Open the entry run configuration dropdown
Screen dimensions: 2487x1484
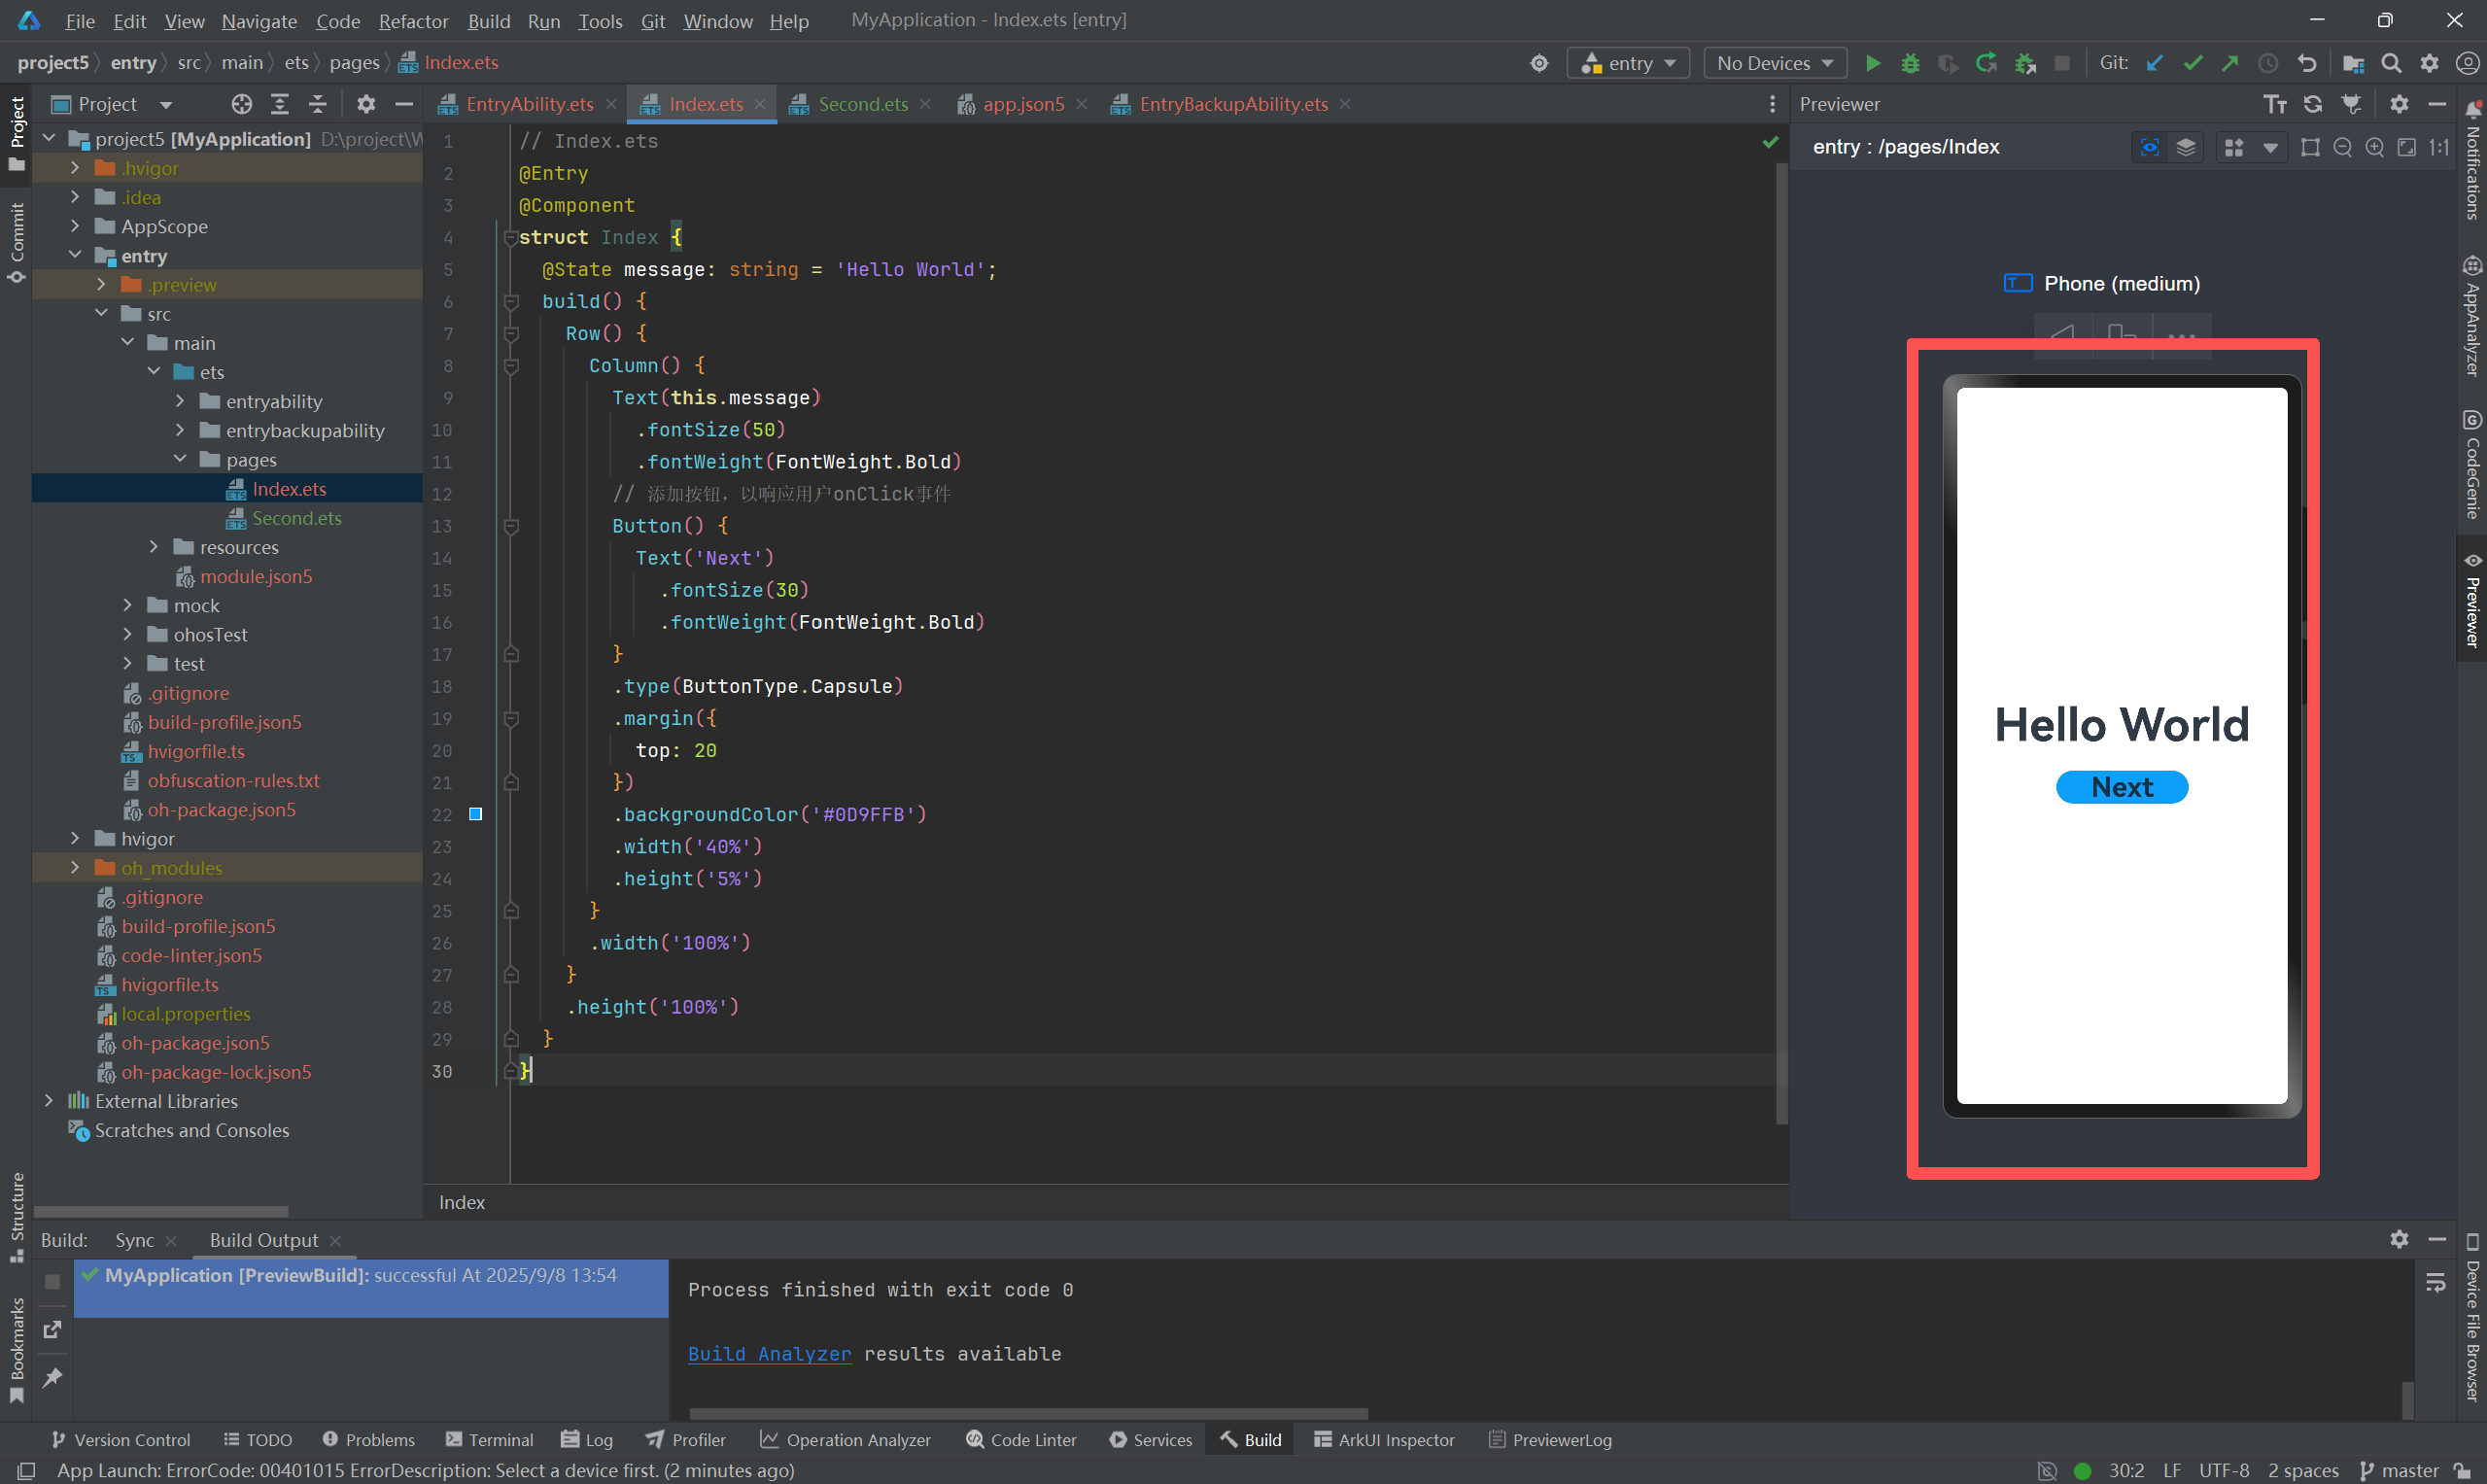(1628, 63)
